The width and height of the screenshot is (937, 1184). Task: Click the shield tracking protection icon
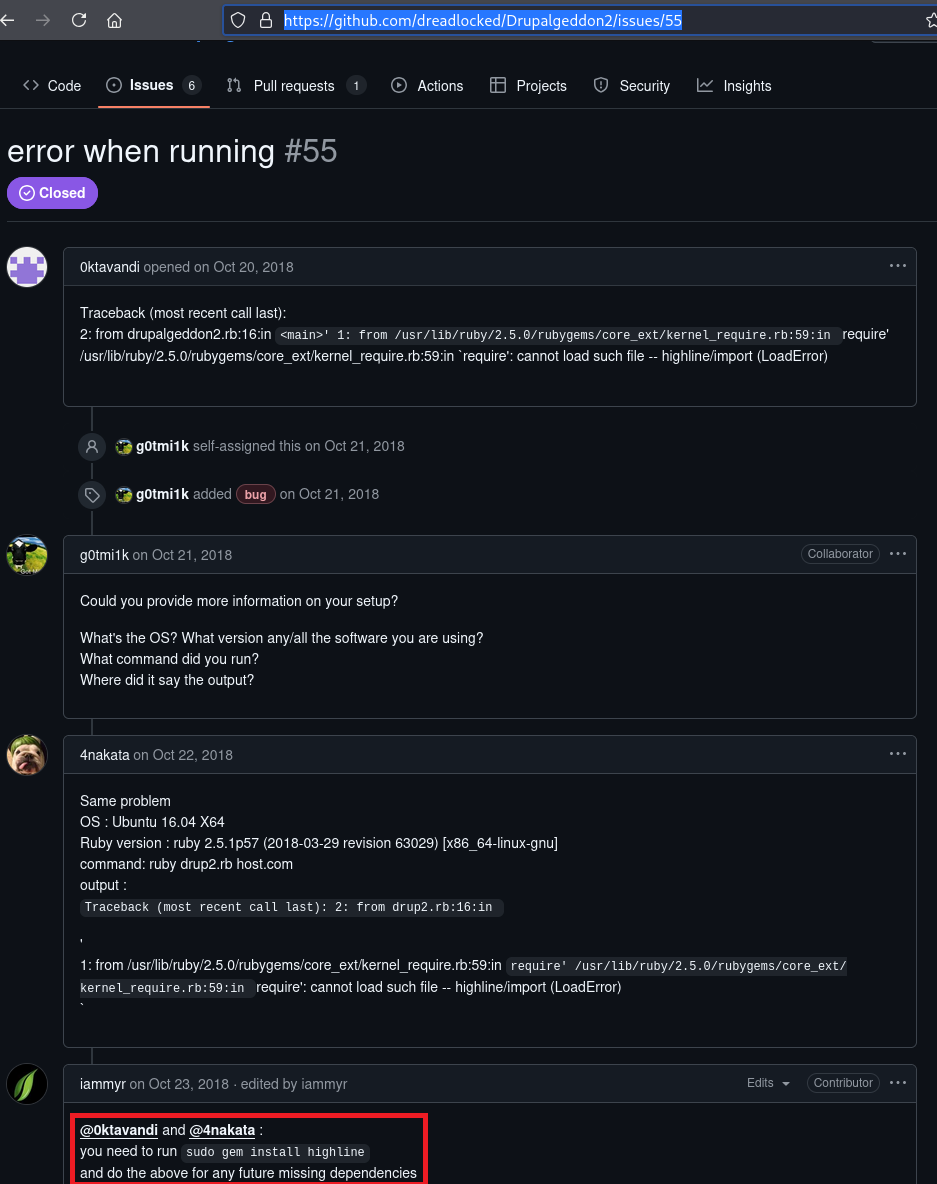point(238,20)
